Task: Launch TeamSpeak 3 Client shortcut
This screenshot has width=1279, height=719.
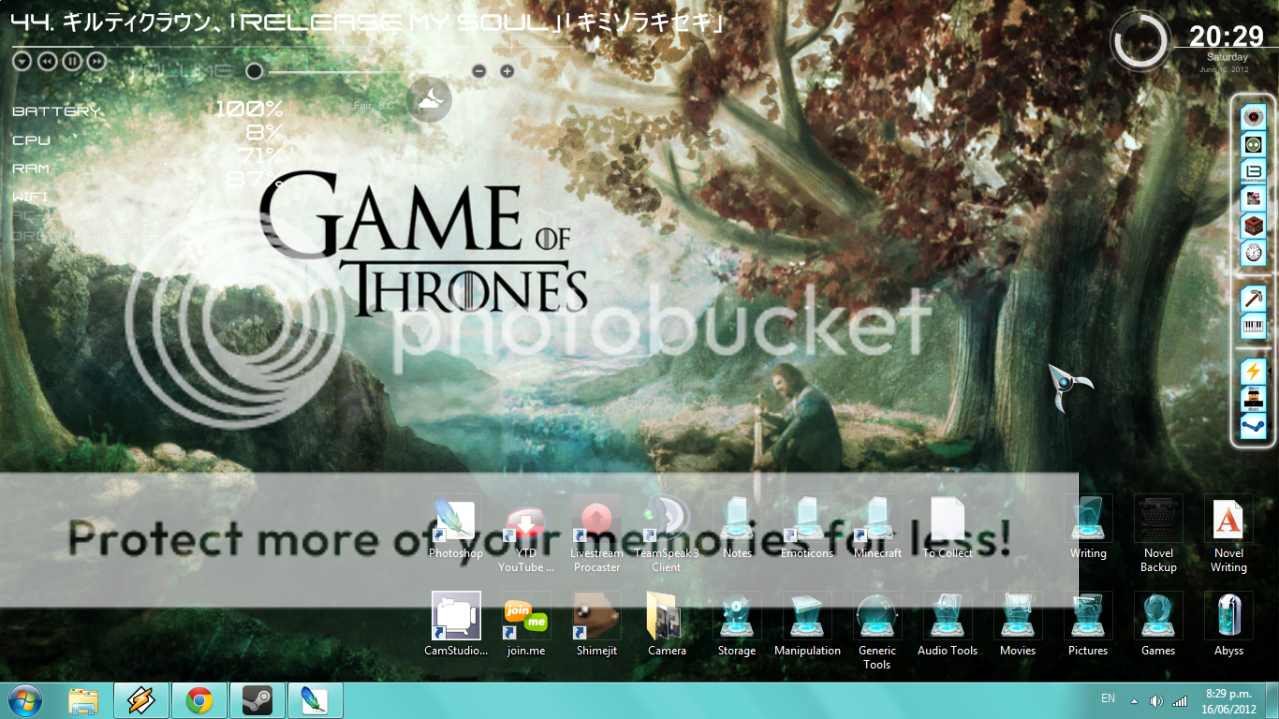Action: 666,535
